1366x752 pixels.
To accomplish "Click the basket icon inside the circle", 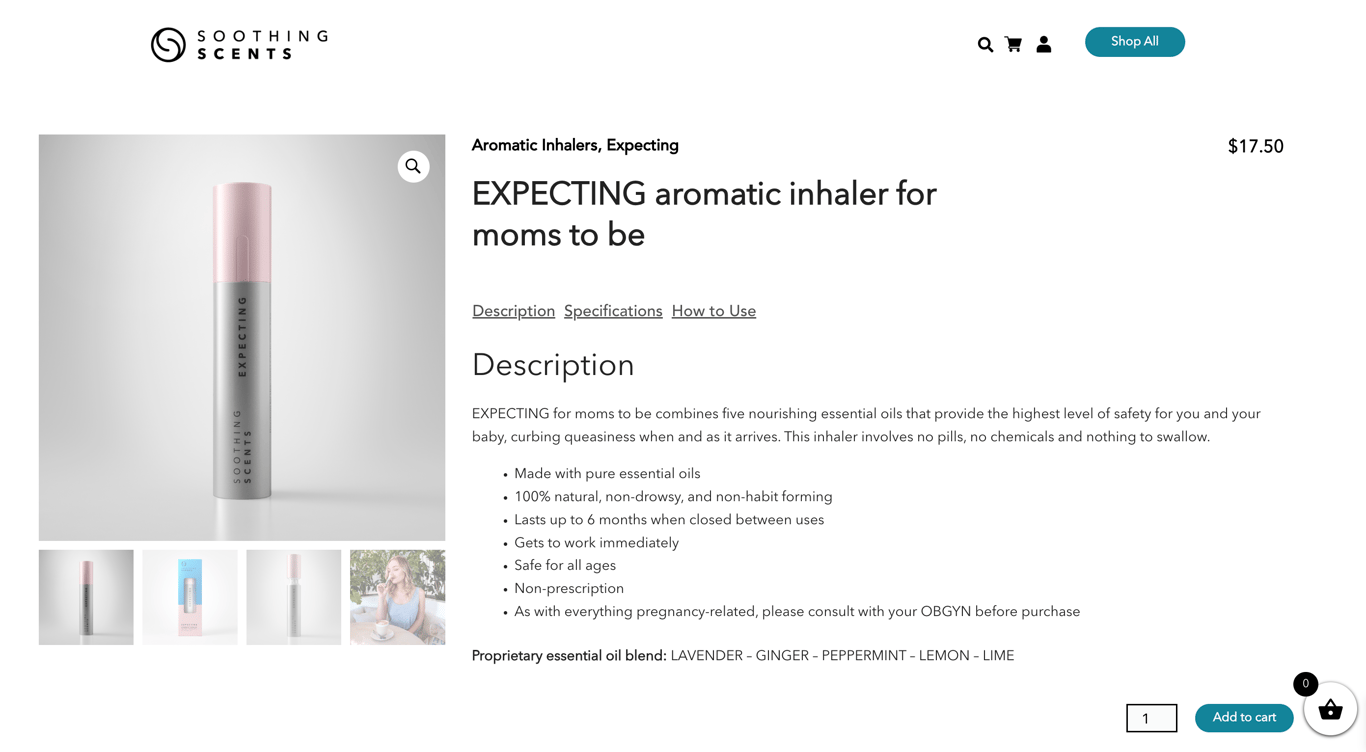I will coord(1330,710).
